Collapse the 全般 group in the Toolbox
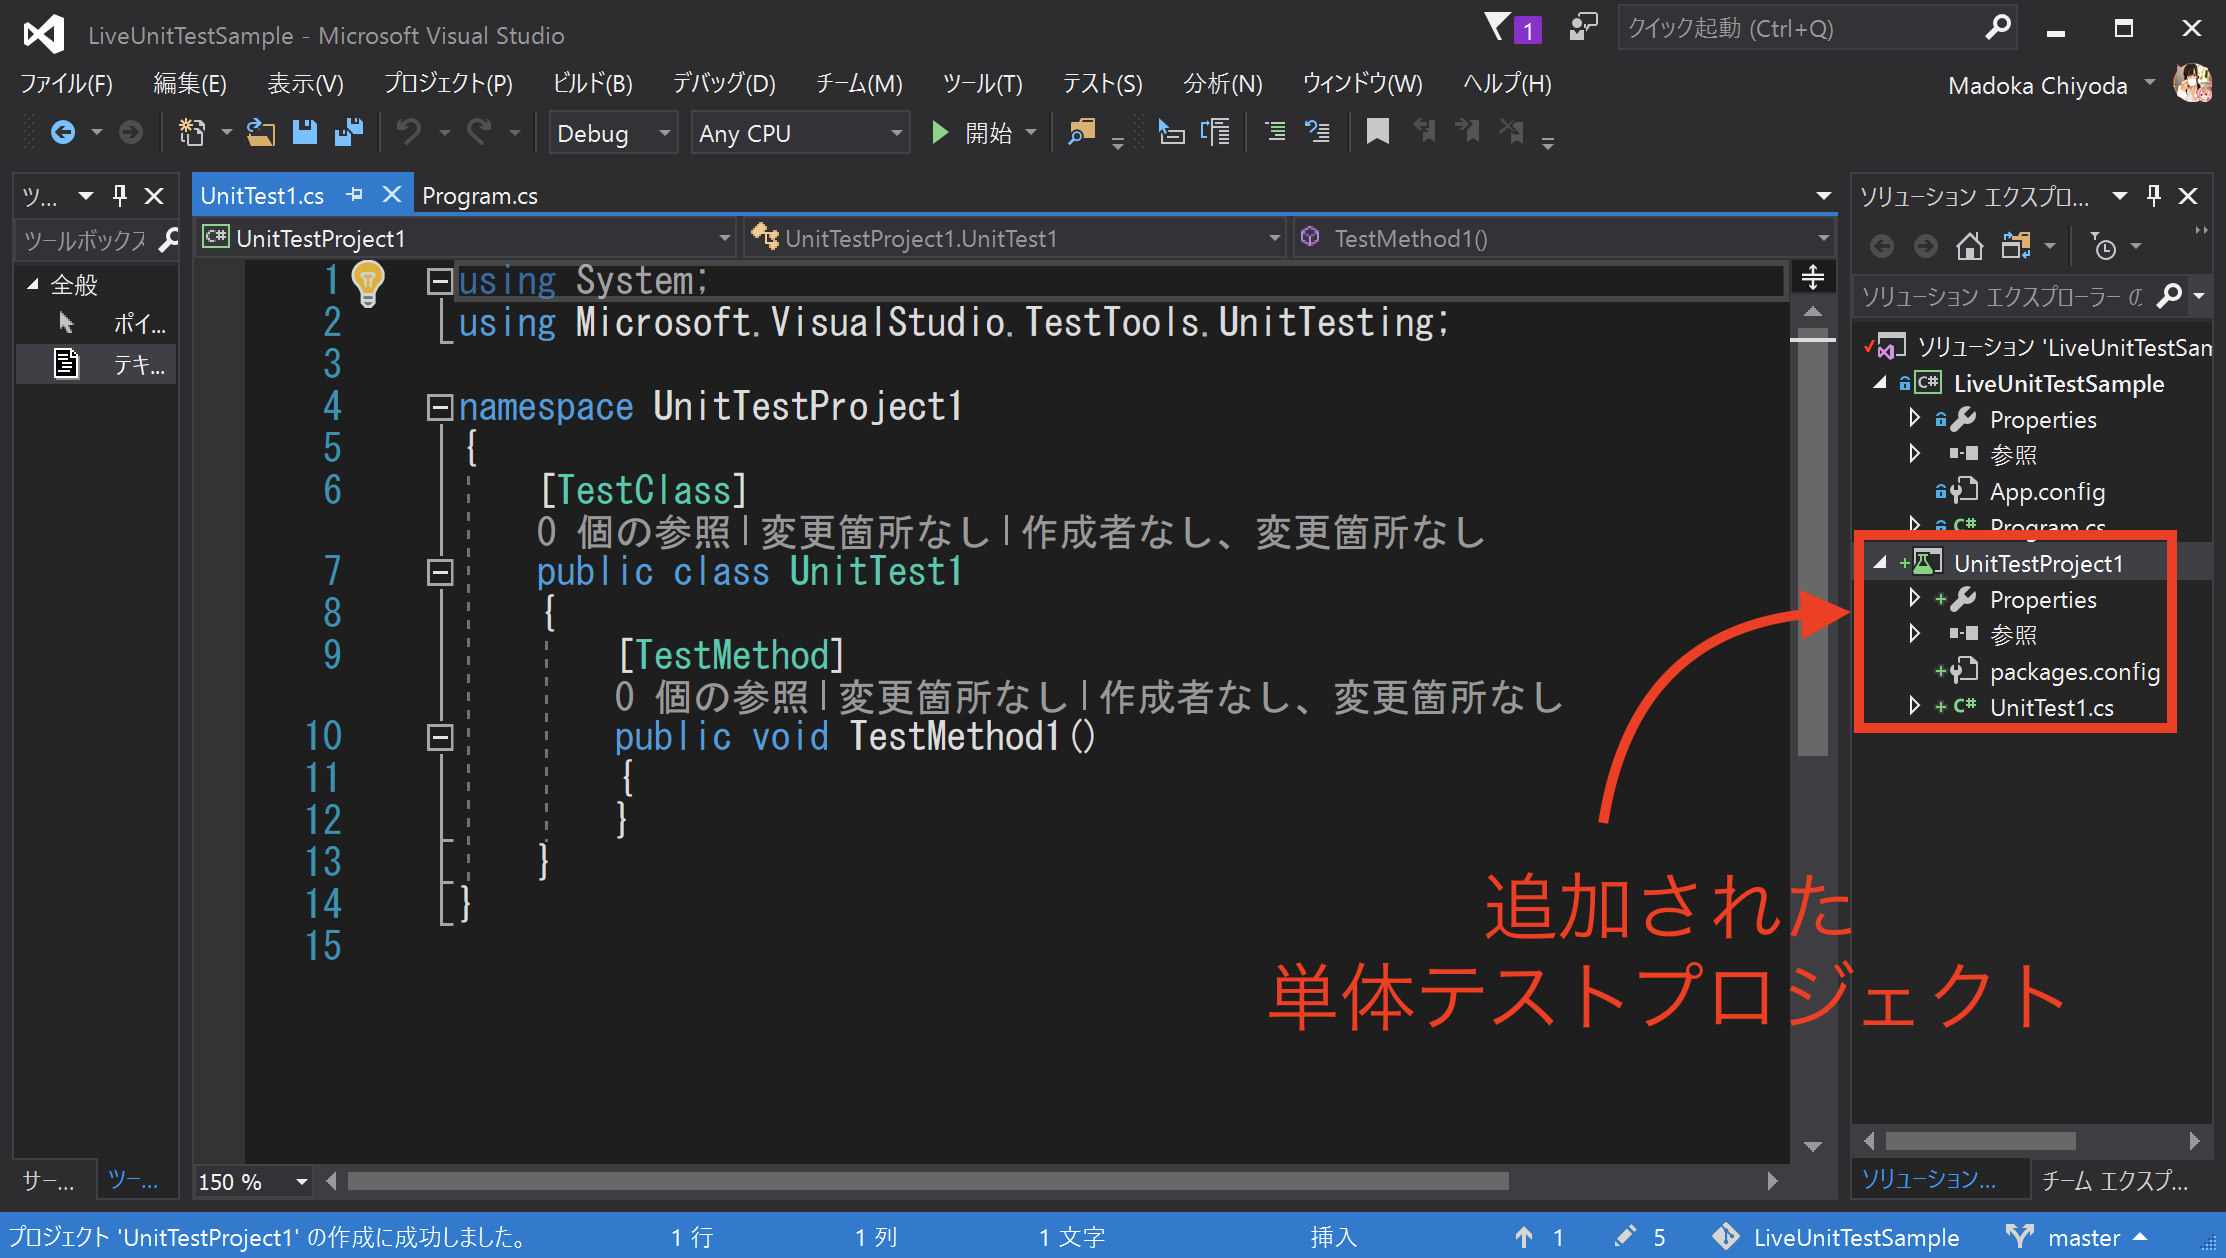Viewport: 2226px width, 1258px height. (x=32, y=285)
